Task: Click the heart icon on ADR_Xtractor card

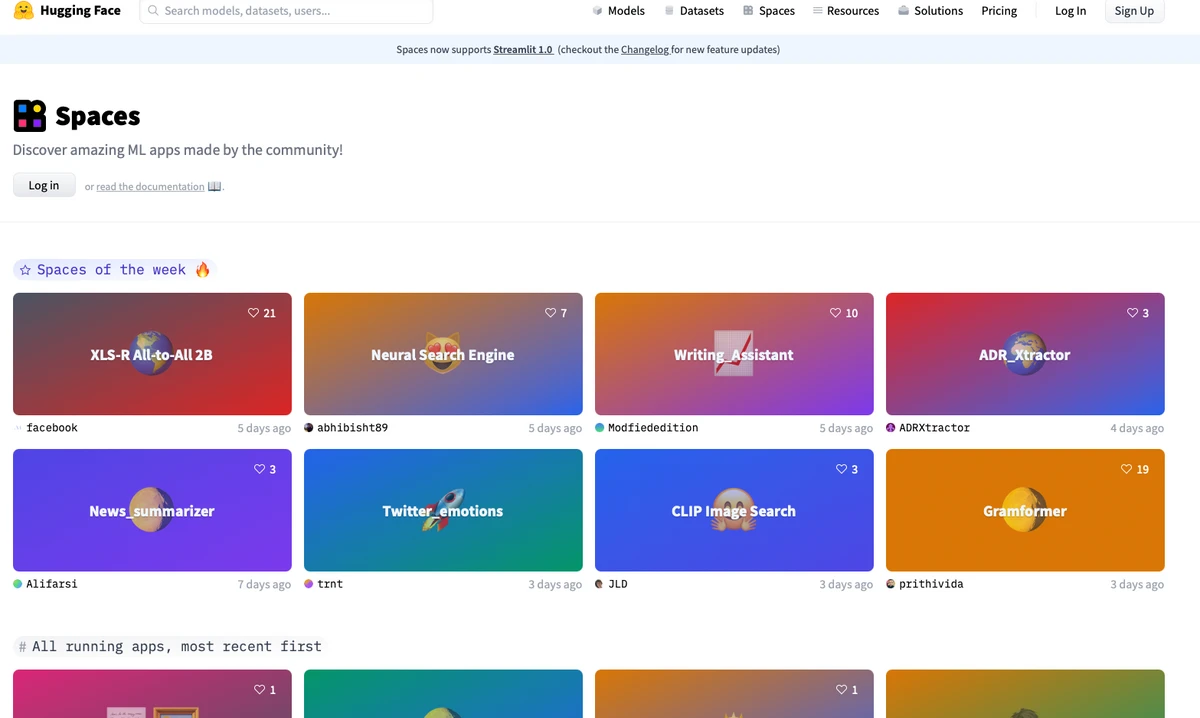Action: pos(1132,313)
